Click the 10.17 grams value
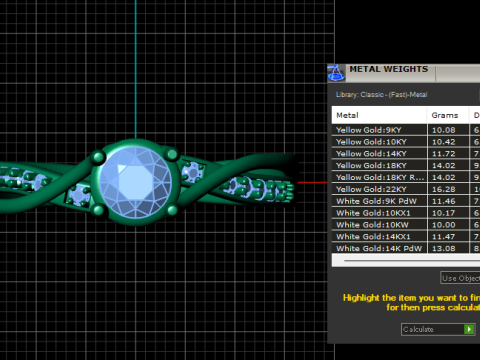 (x=444, y=213)
